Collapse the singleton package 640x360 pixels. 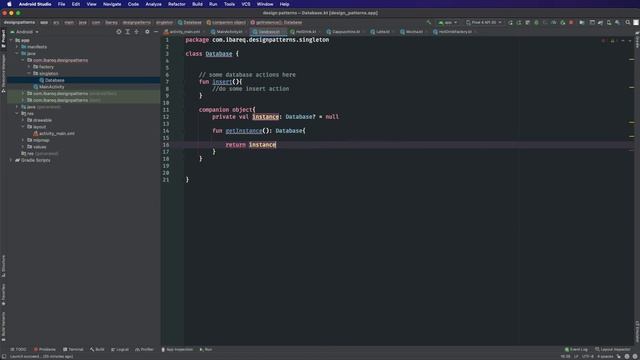pyautogui.click(x=29, y=73)
